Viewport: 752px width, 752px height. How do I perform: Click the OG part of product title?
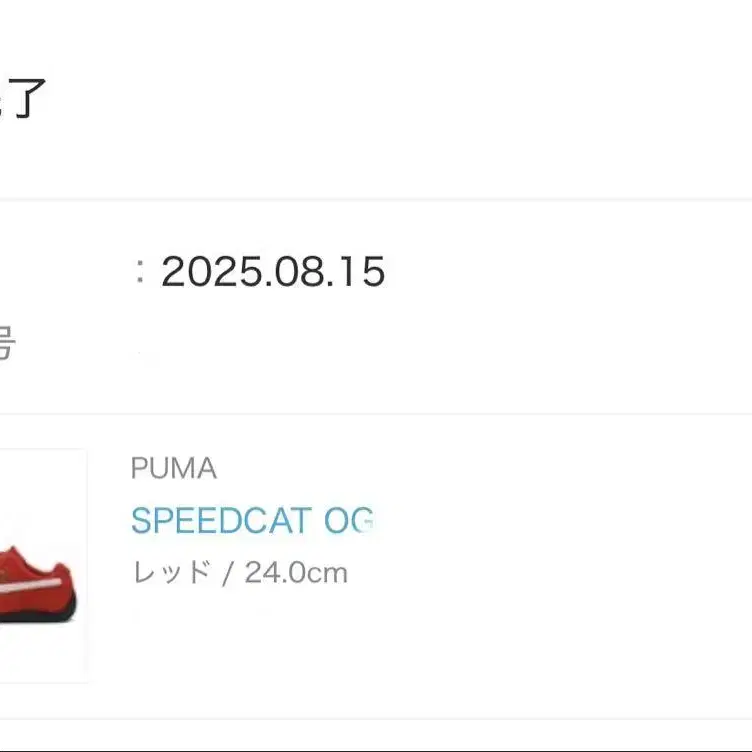click(x=348, y=520)
